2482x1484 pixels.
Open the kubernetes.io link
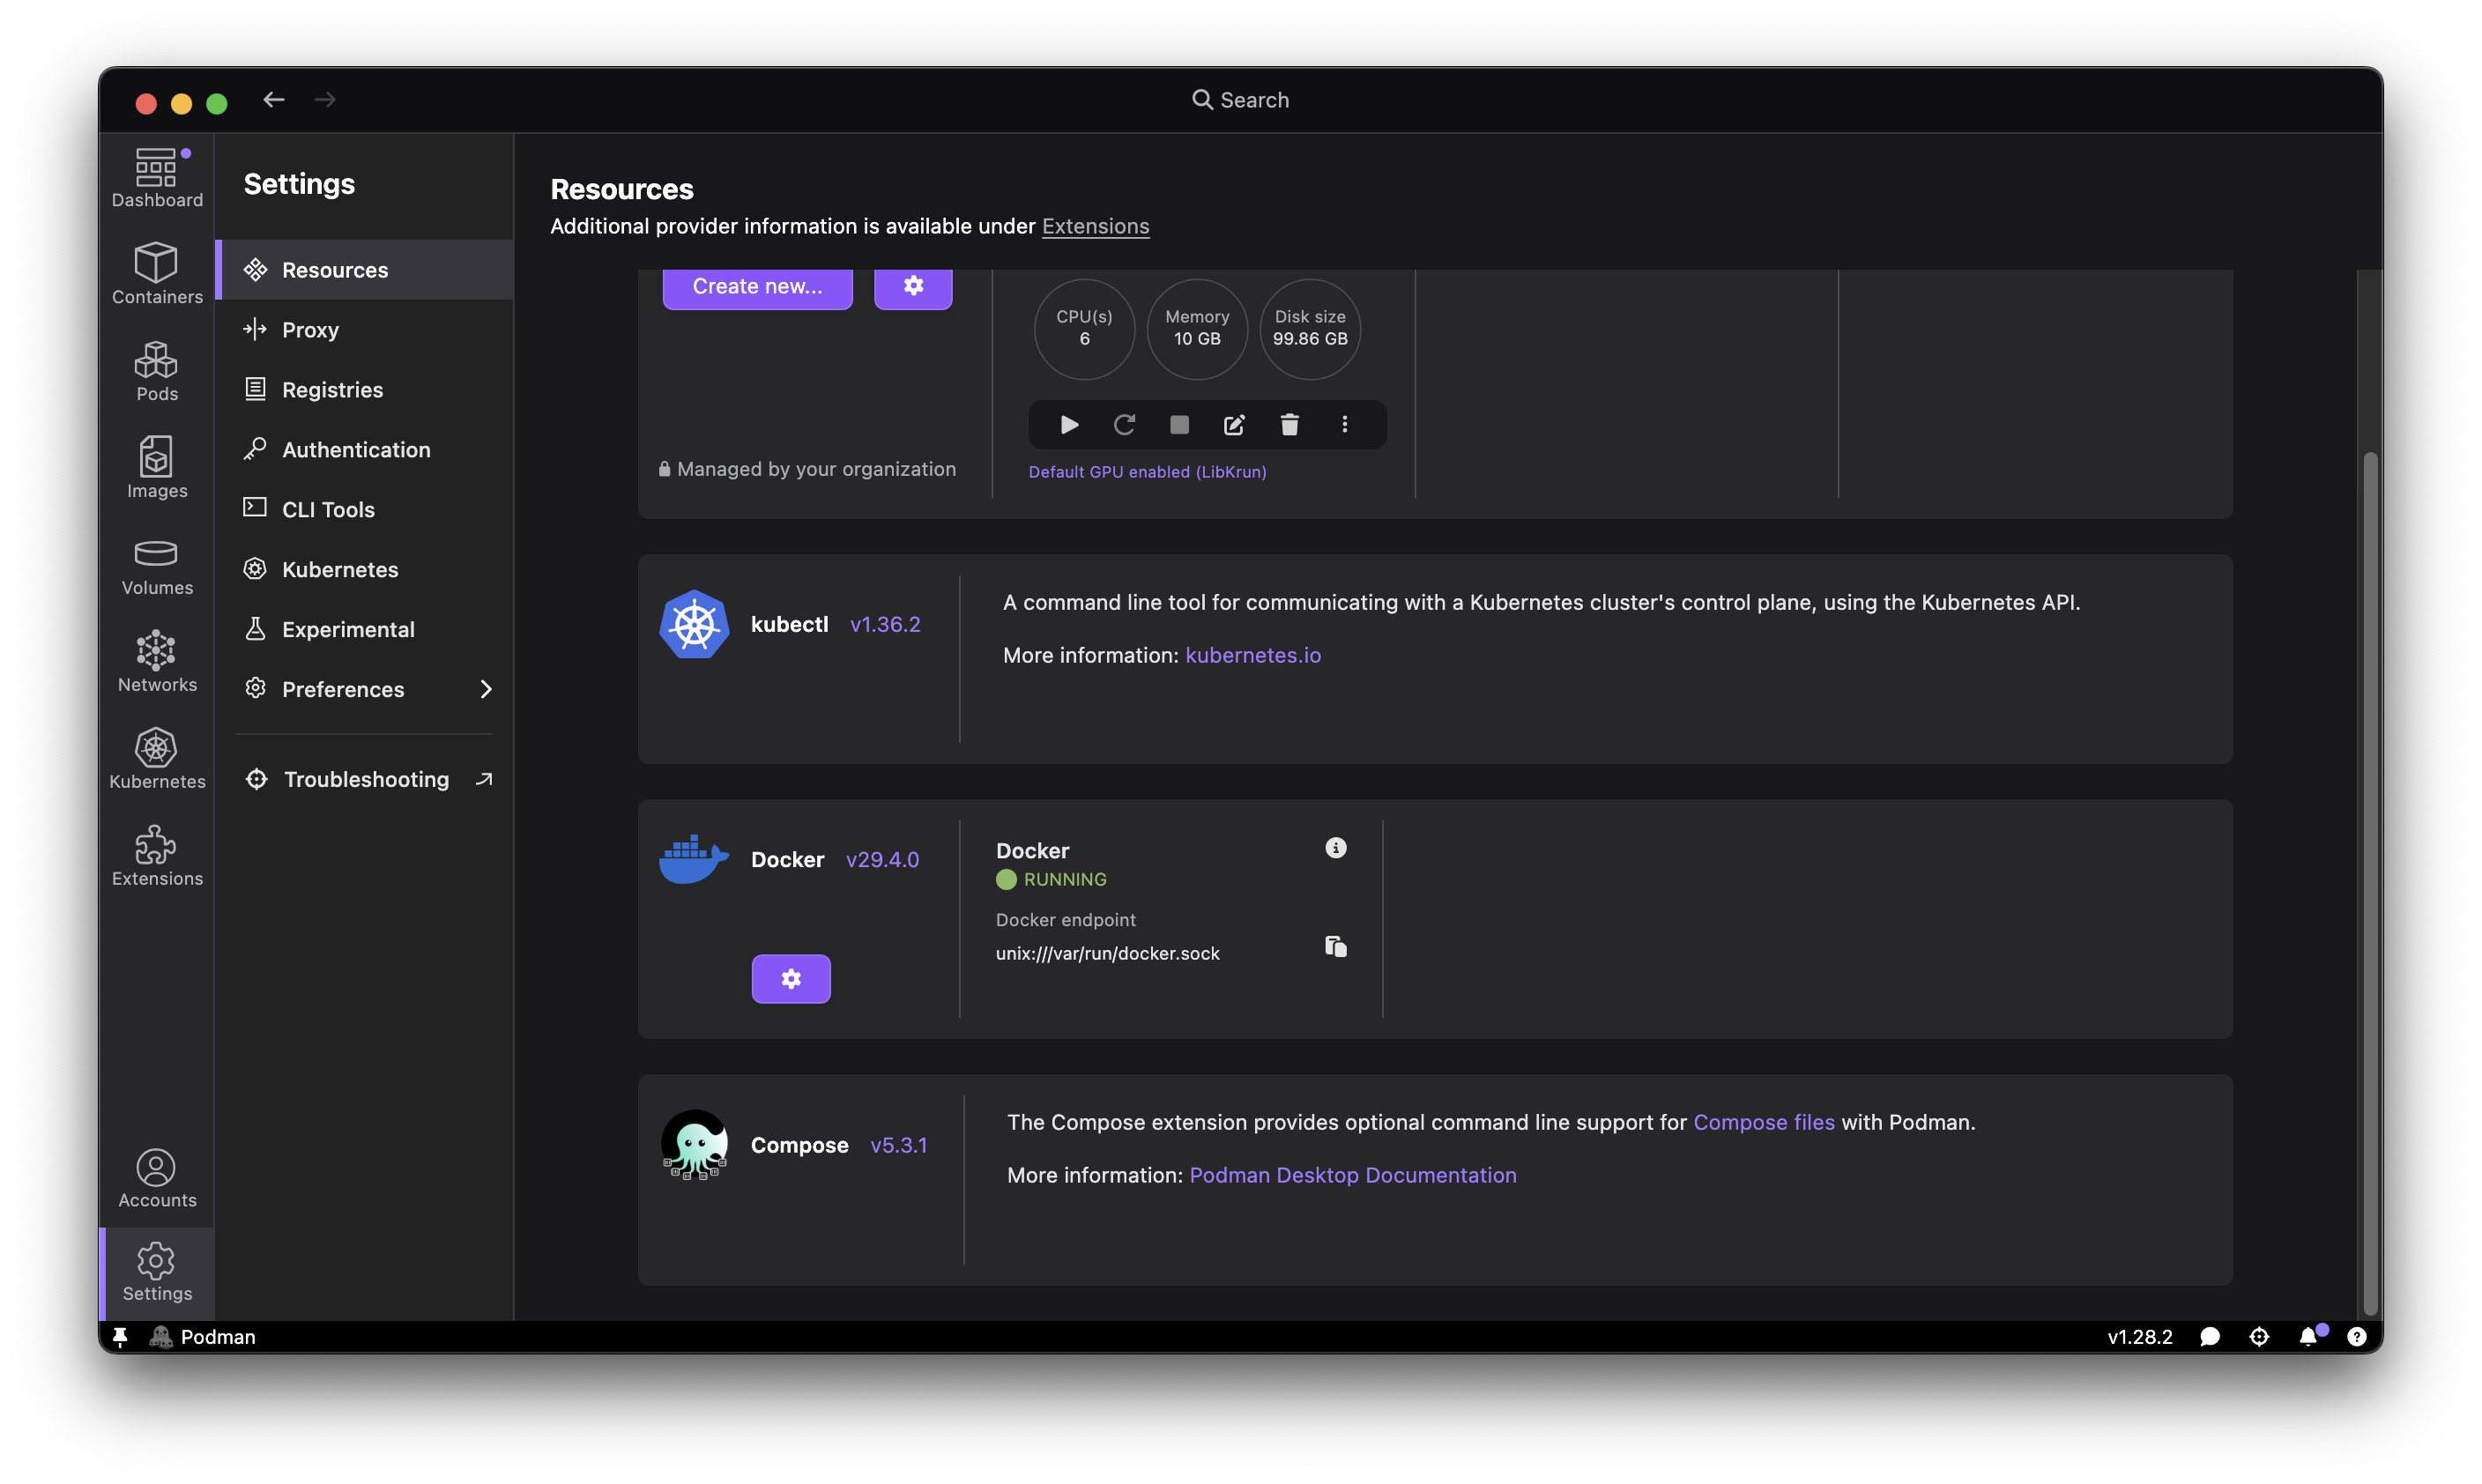[1253, 655]
